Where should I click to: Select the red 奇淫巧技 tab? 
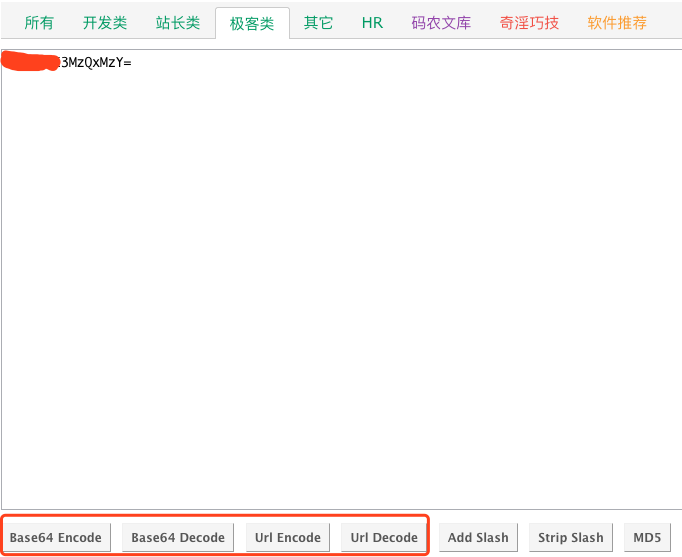click(529, 23)
